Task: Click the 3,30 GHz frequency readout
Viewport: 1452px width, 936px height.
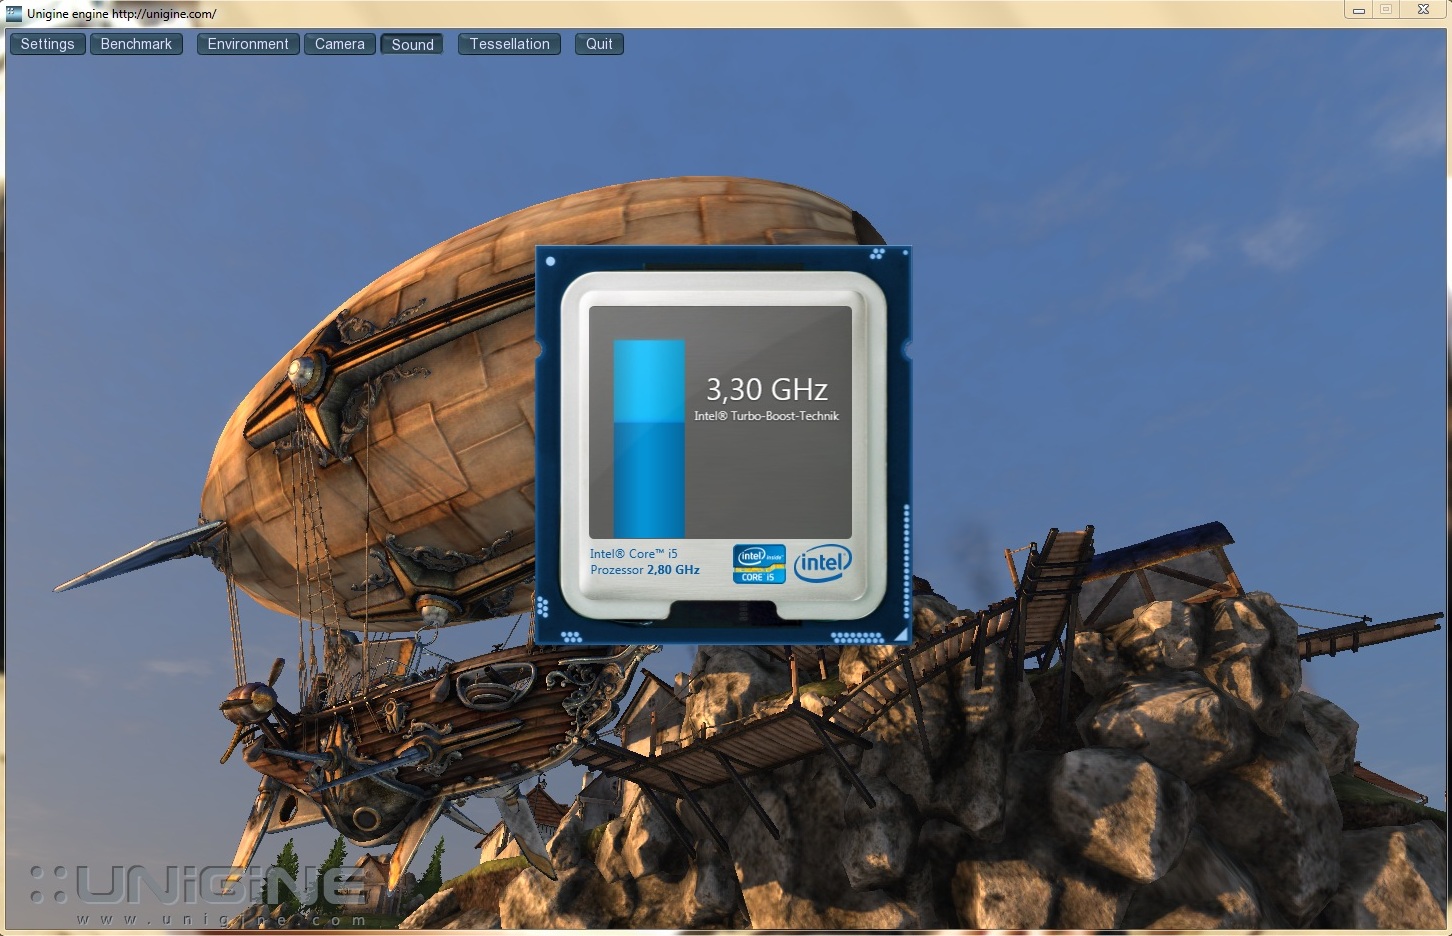Action: pos(767,389)
